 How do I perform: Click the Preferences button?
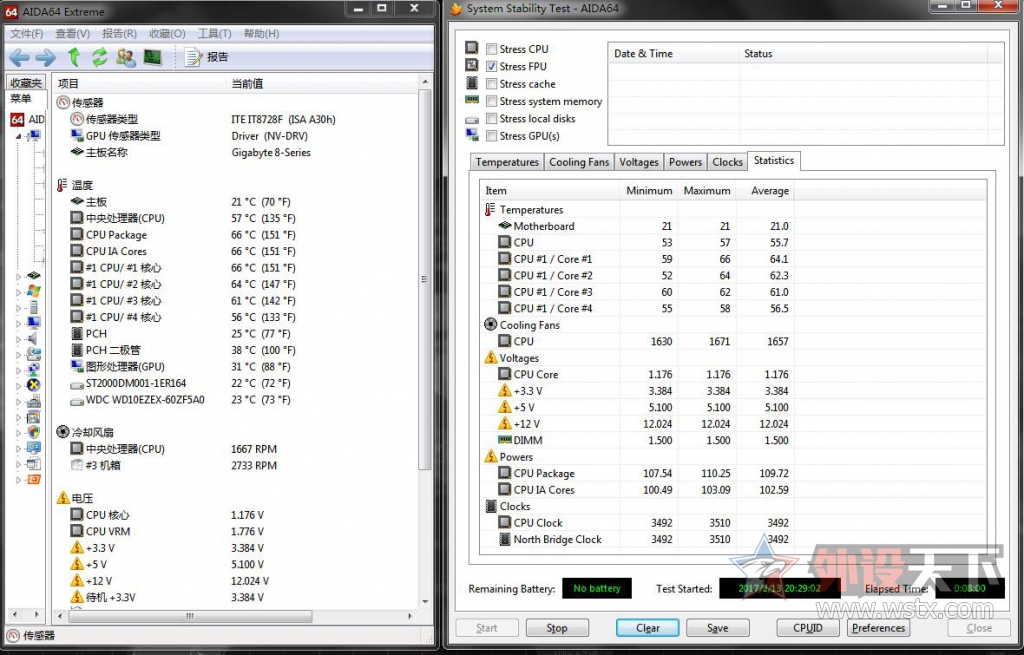pyautogui.click(x=878, y=628)
